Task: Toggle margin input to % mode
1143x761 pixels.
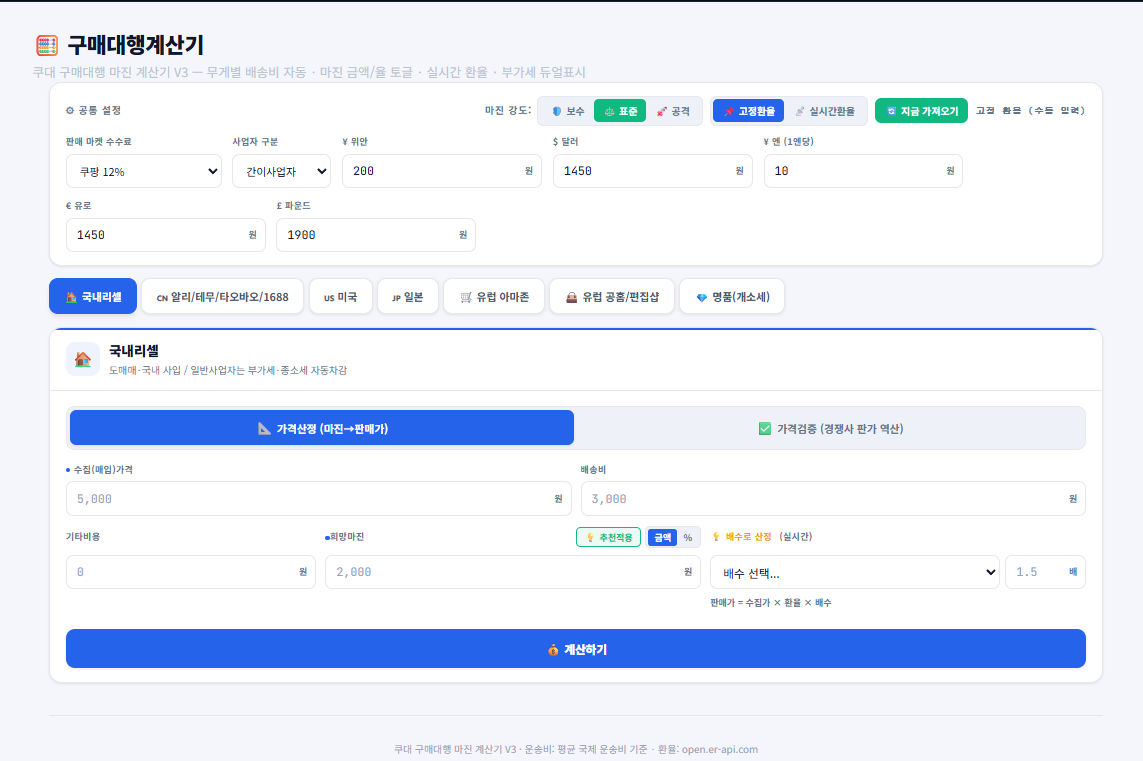Action: point(687,537)
